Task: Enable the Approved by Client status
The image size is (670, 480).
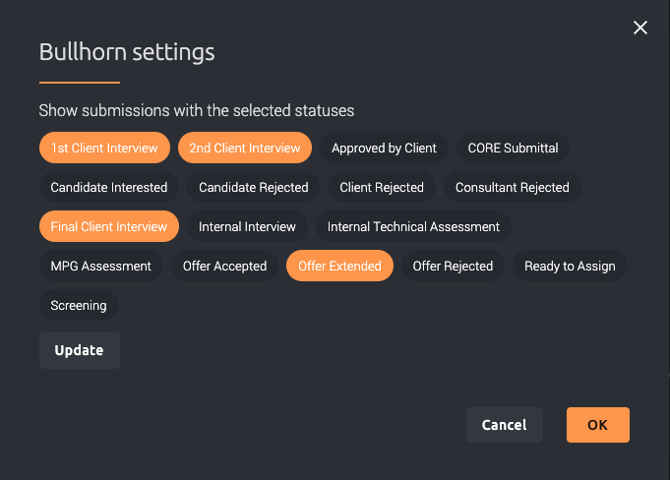Action: tap(384, 148)
